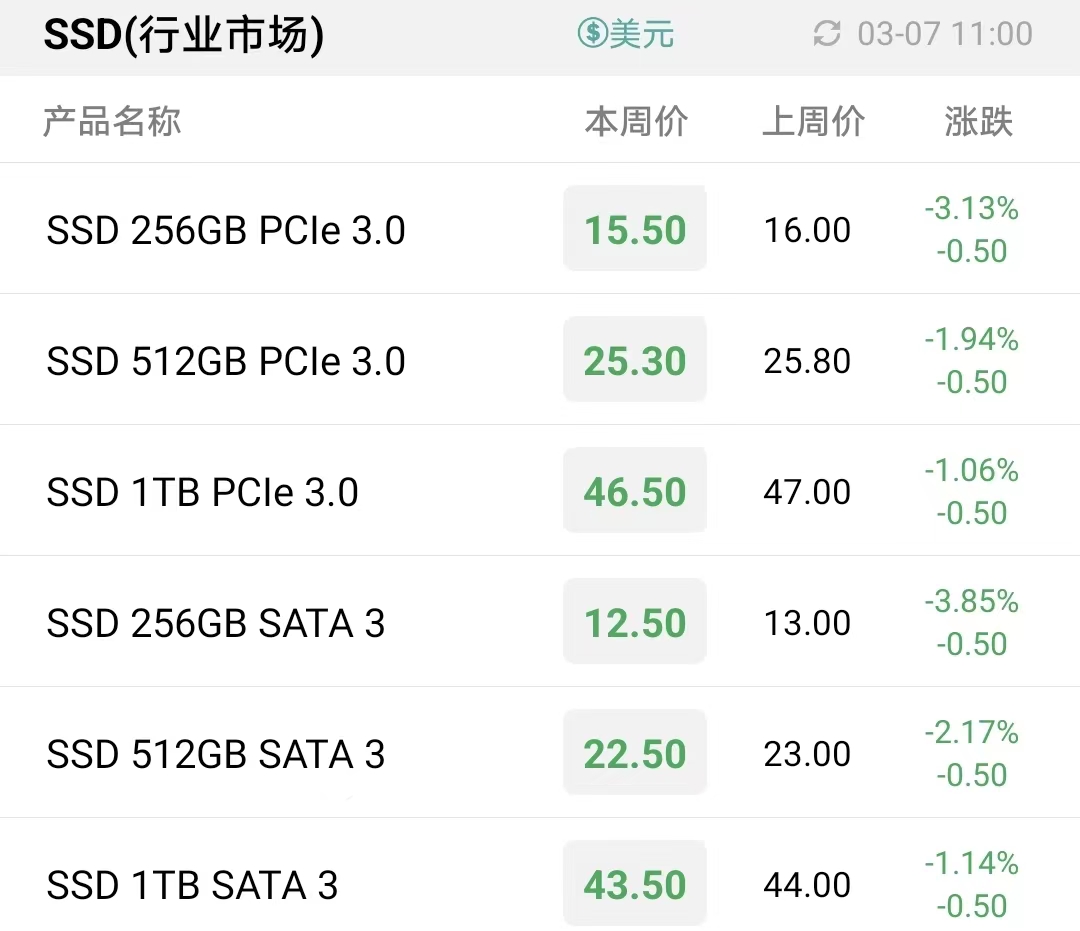
Task: Tap the 12.50 current price badge
Action: tap(635, 622)
